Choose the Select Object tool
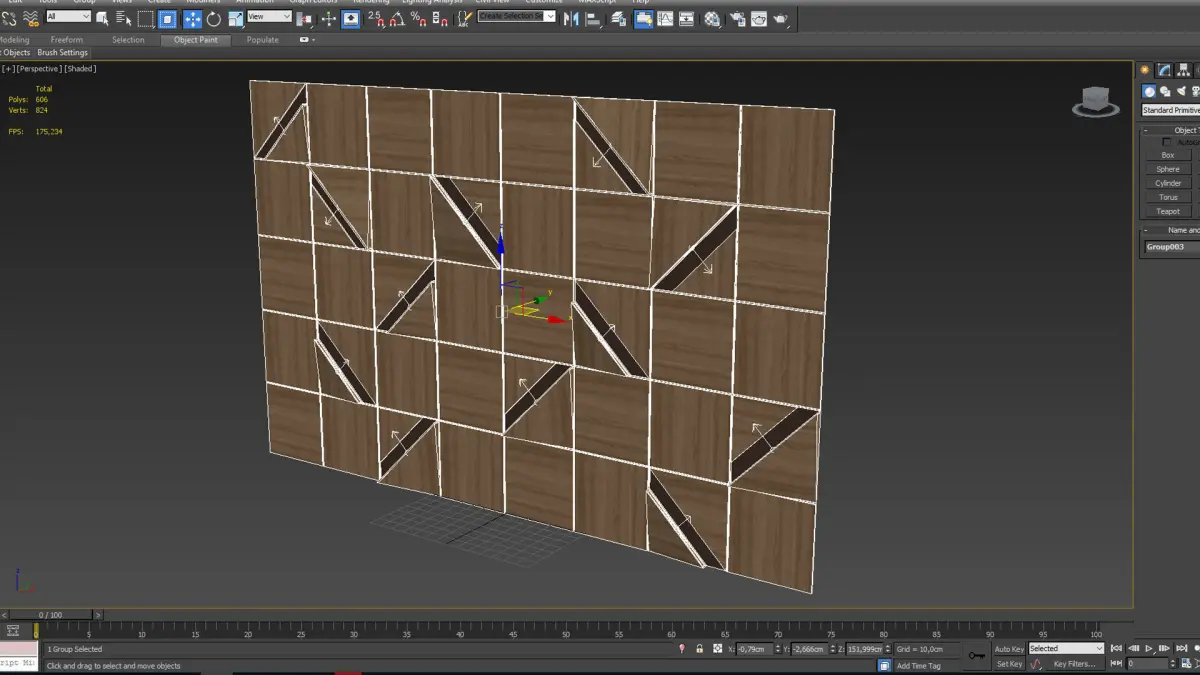Screen dimensions: 1200x675 pyautogui.click(x=102, y=18)
